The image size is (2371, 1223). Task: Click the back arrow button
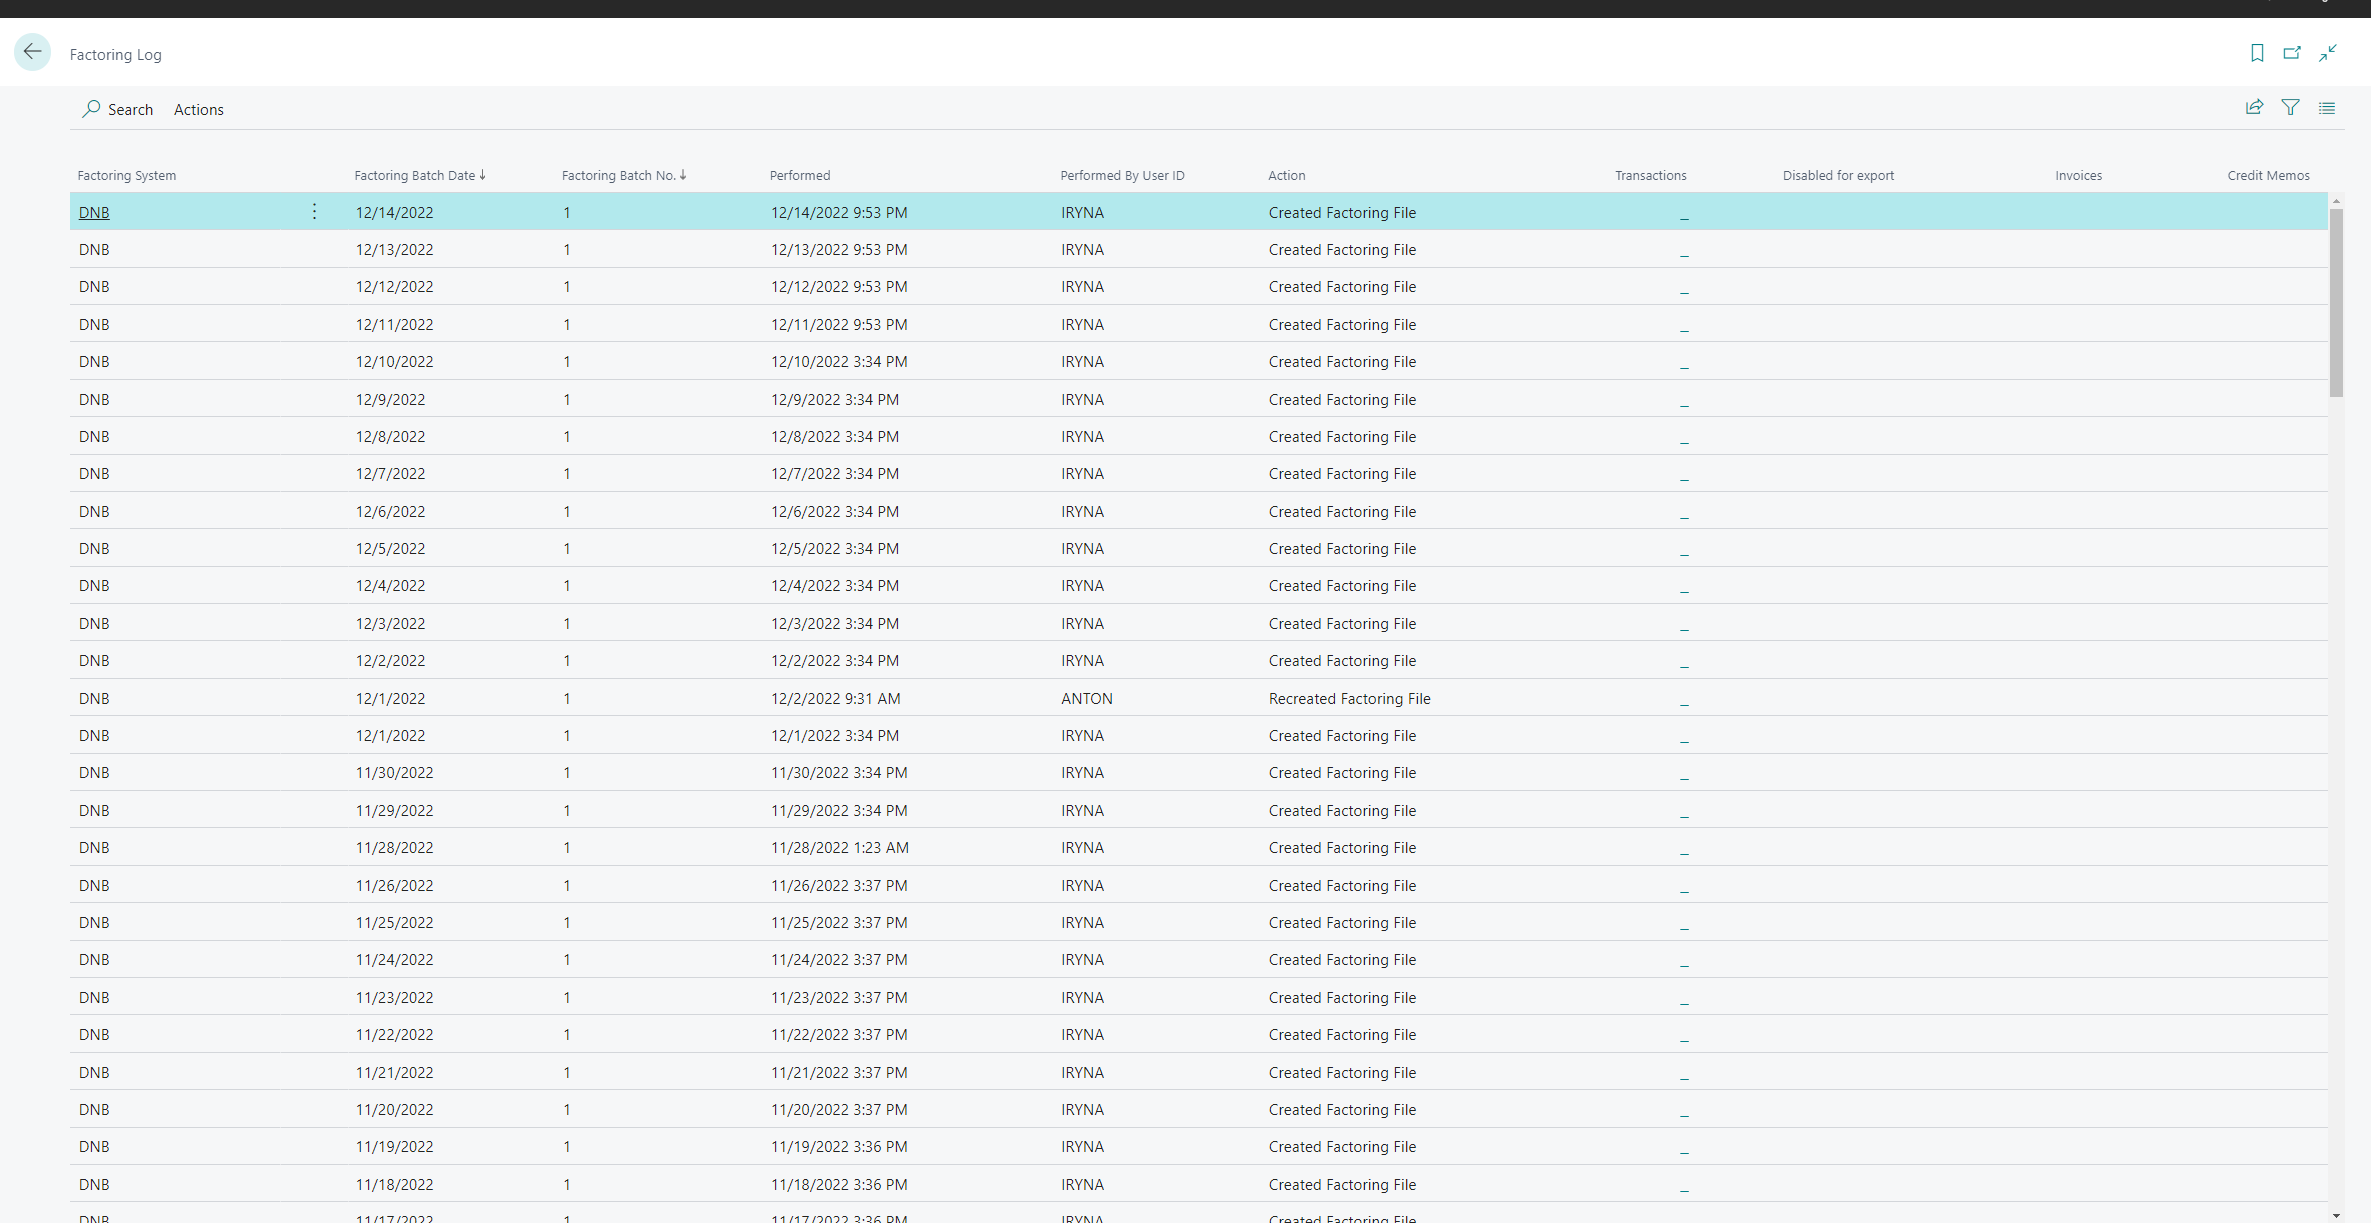point(32,52)
